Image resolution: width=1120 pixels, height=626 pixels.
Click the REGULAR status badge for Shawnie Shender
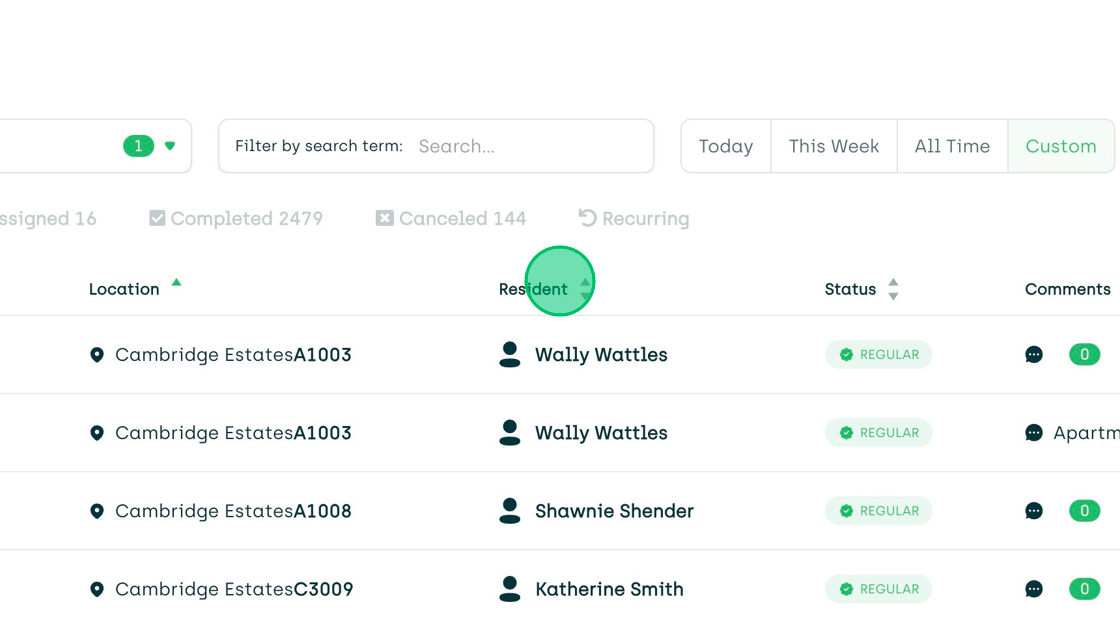point(878,511)
